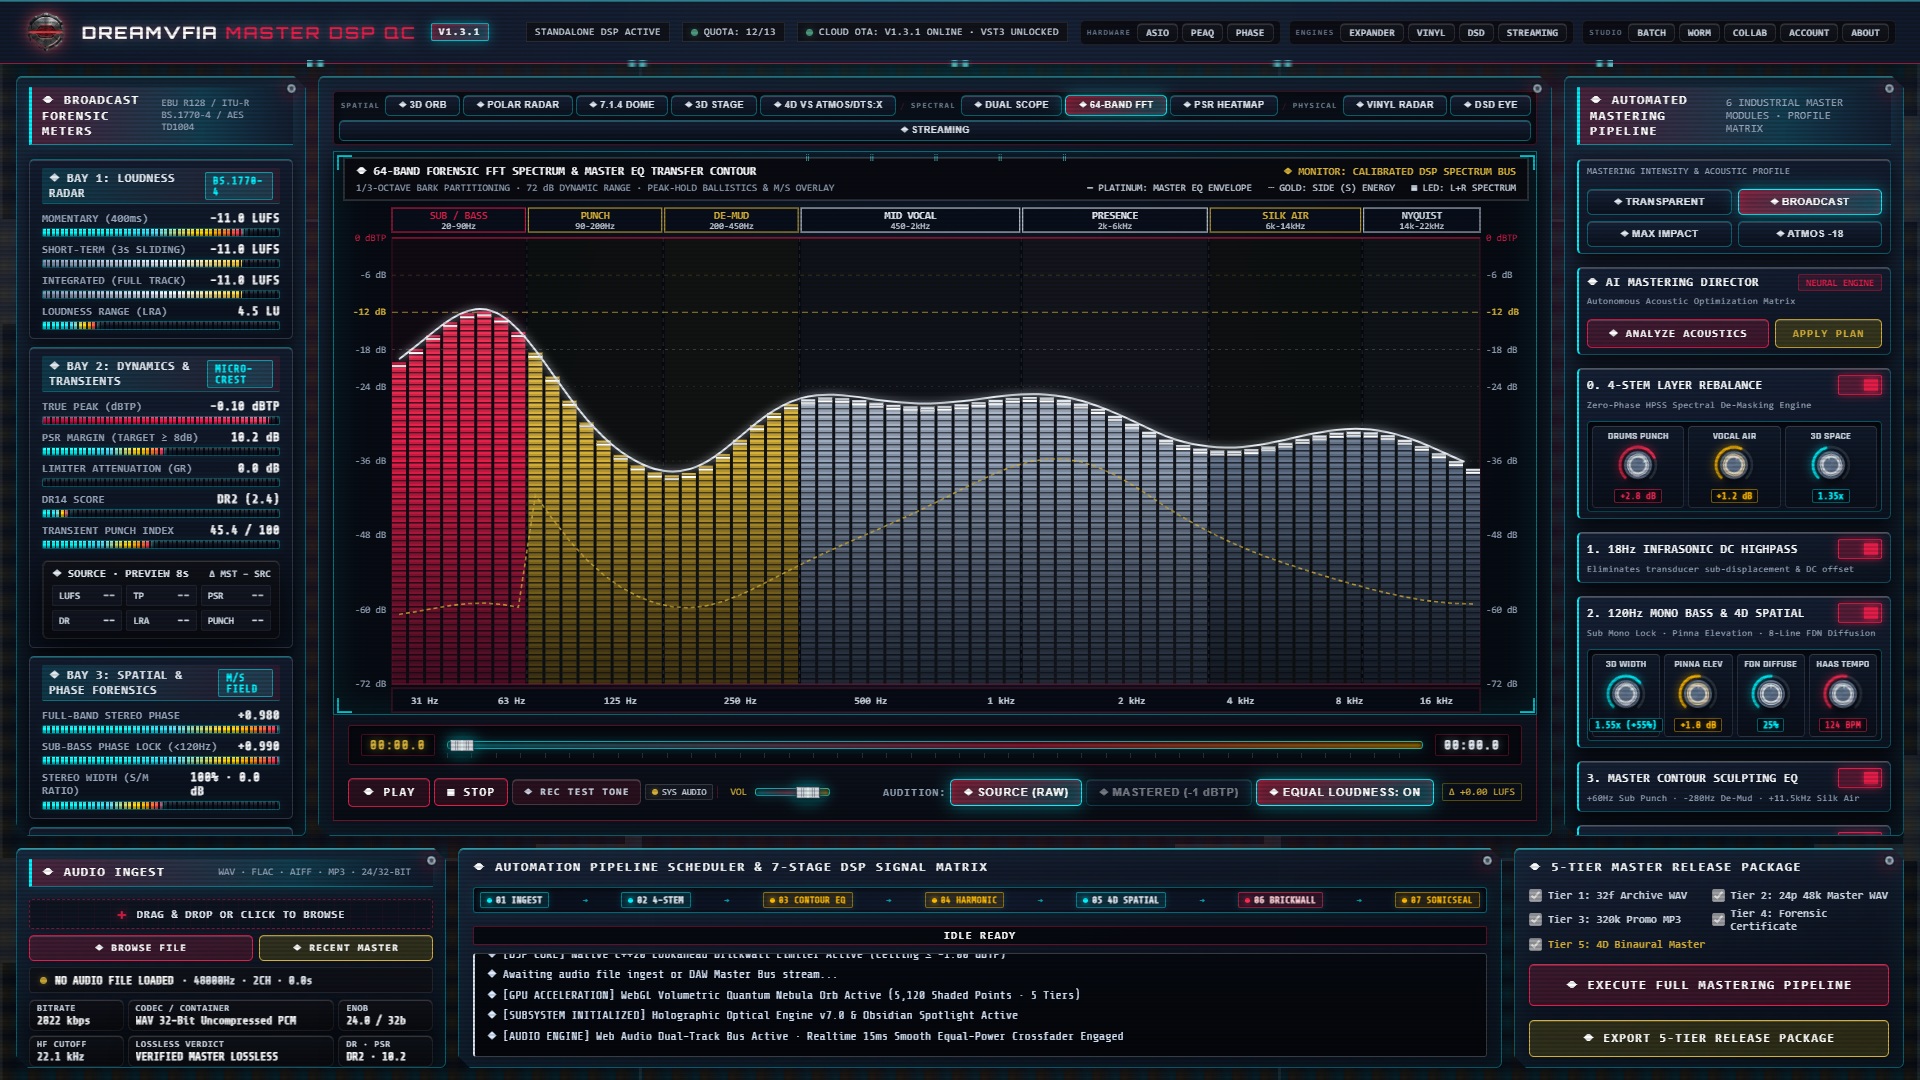Toggle 120Hz Mono Bass & 4D Spatial switch

[1860, 613]
